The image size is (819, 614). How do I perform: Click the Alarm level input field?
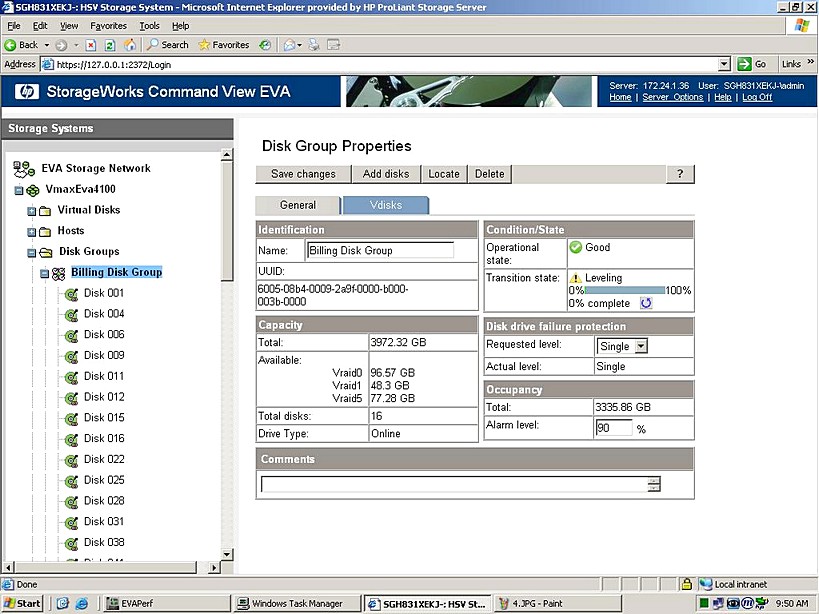coord(614,429)
